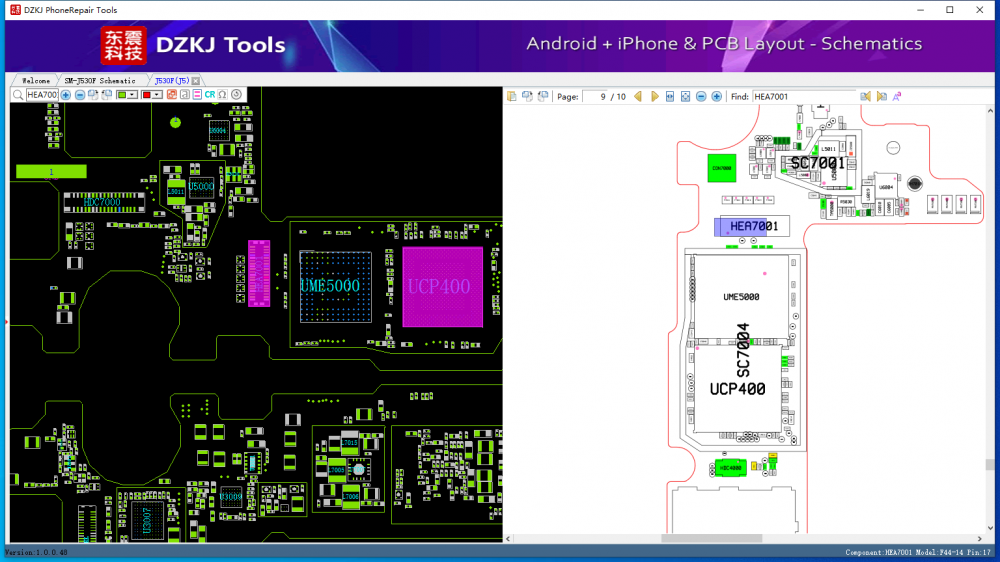Switch to the SM-J530F Schematic tab
Image resolution: width=1000 pixels, height=562 pixels.
[x=100, y=81]
